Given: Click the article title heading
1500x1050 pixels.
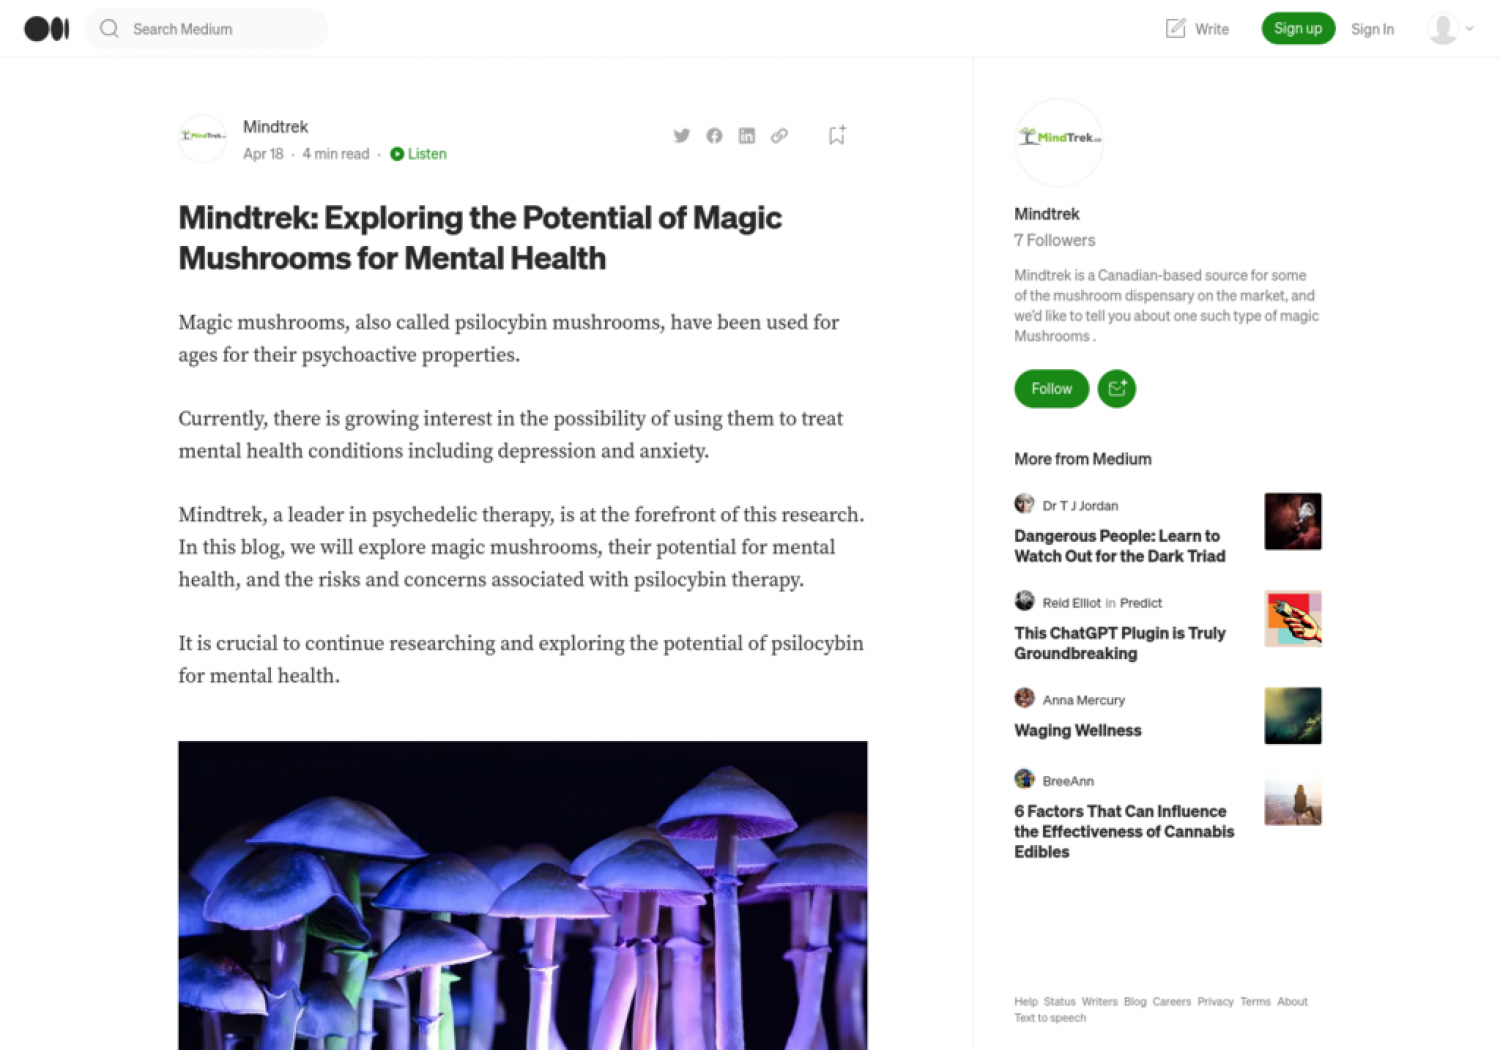Looking at the screenshot, I should (x=480, y=238).
